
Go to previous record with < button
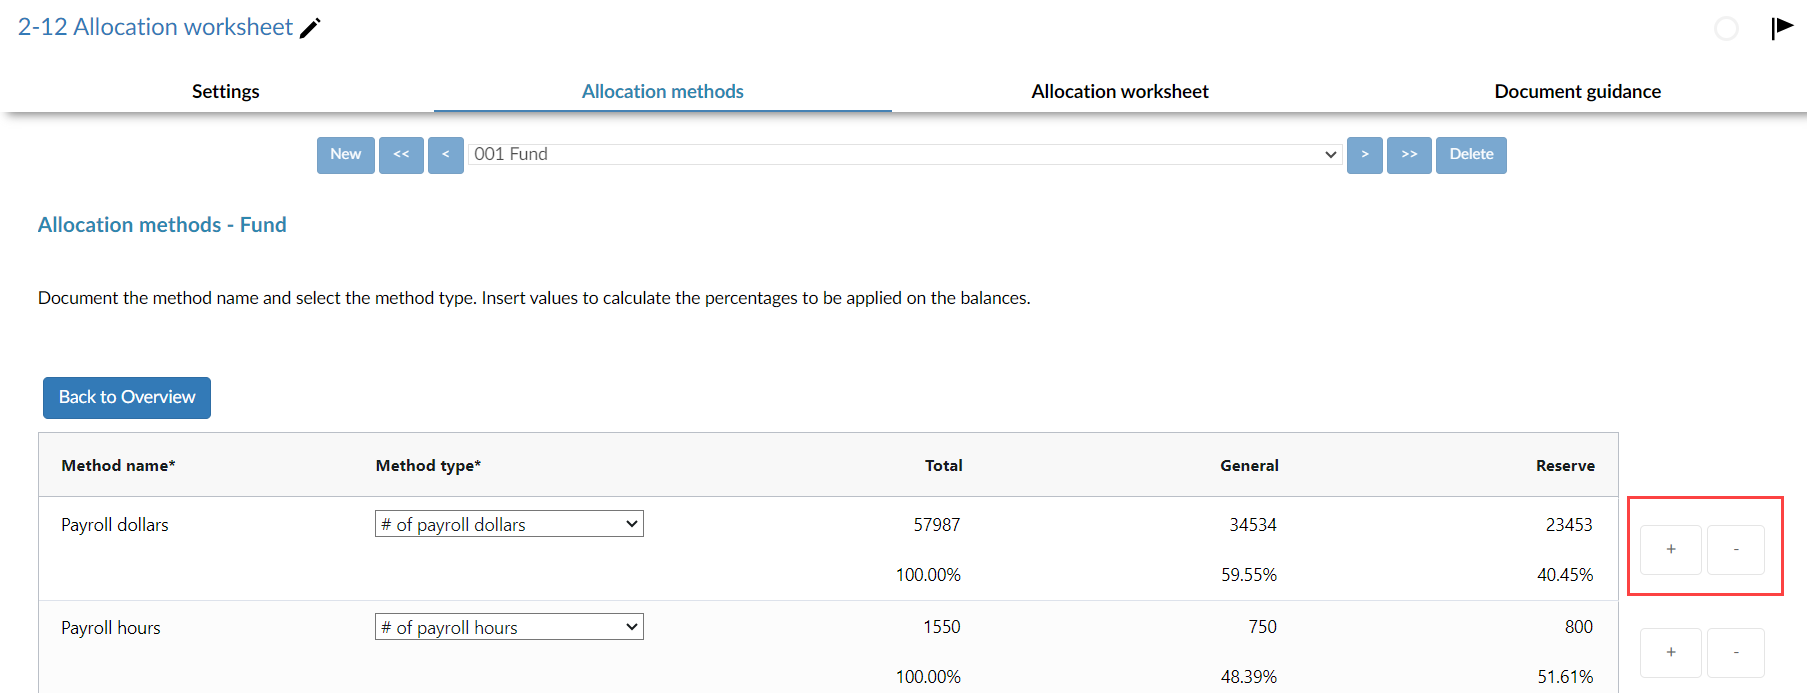pos(445,155)
